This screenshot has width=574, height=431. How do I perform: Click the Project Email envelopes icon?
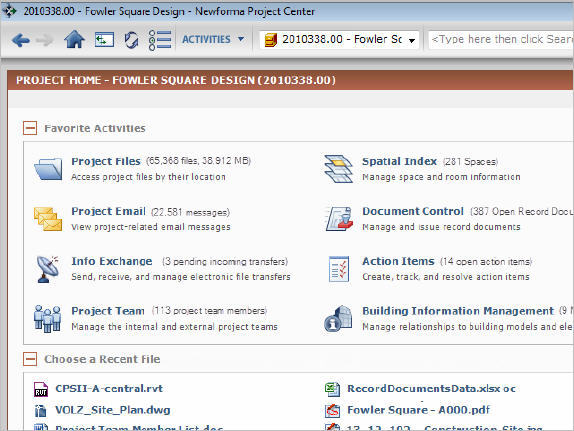[48, 219]
